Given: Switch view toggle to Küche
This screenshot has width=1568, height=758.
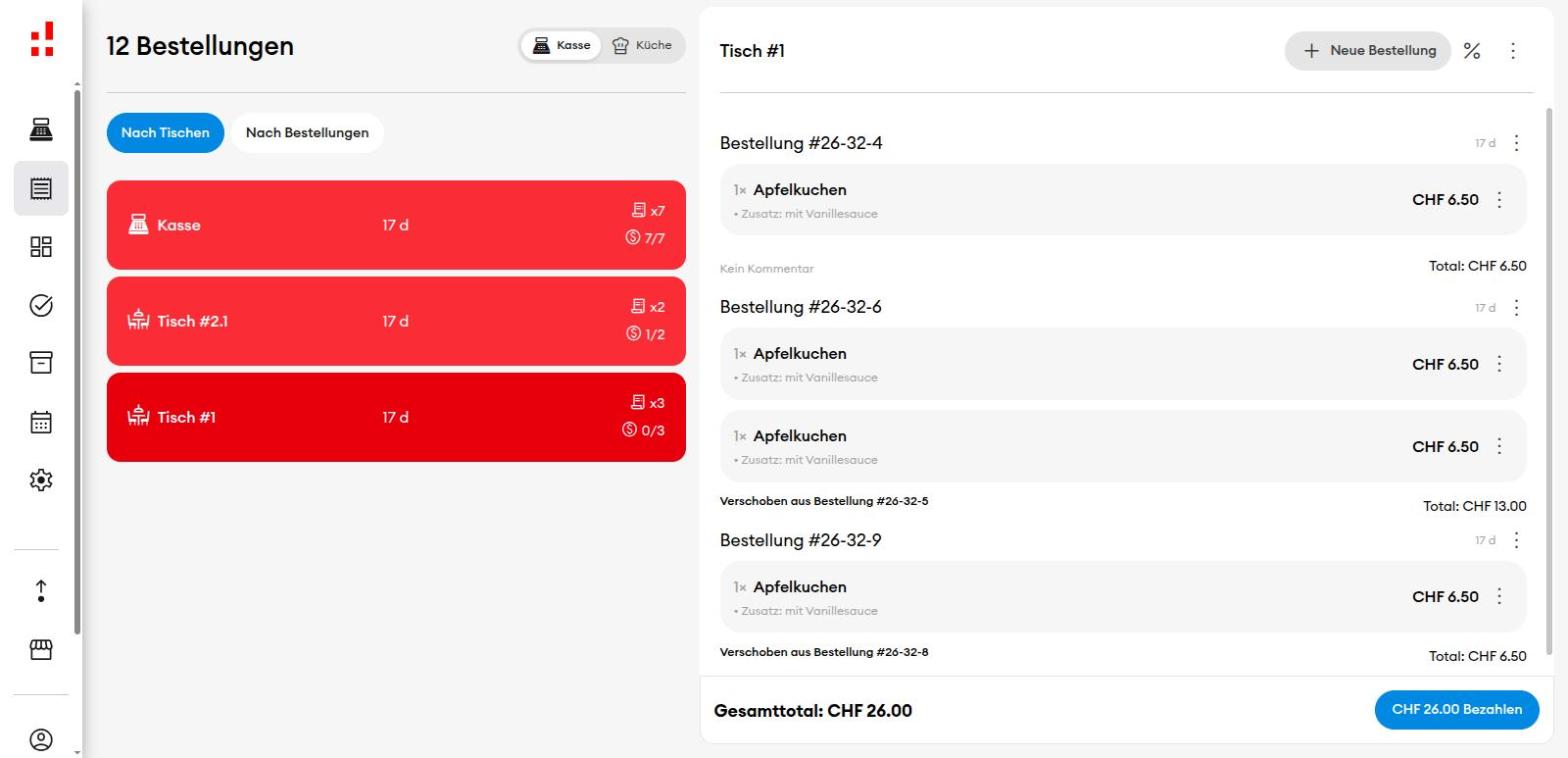Looking at the screenshot, I should (642, 45).
